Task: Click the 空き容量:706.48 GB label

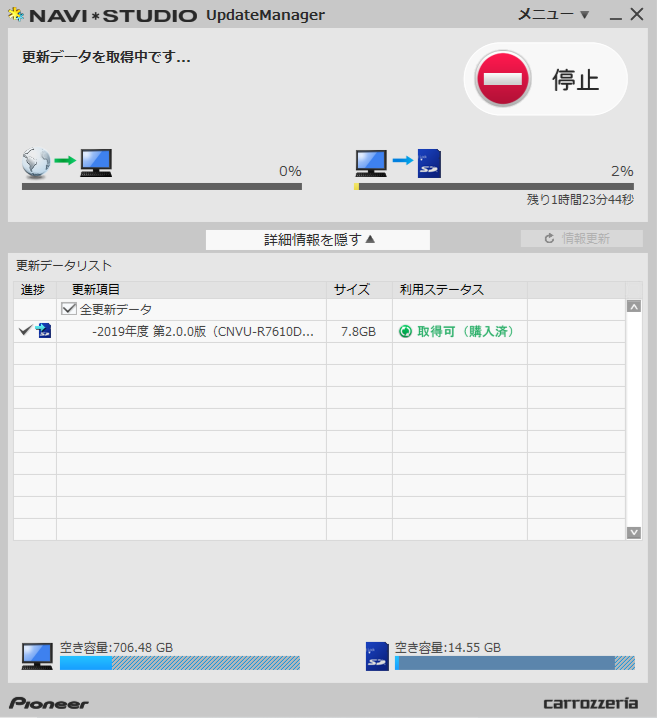Action: pos(117,647)
